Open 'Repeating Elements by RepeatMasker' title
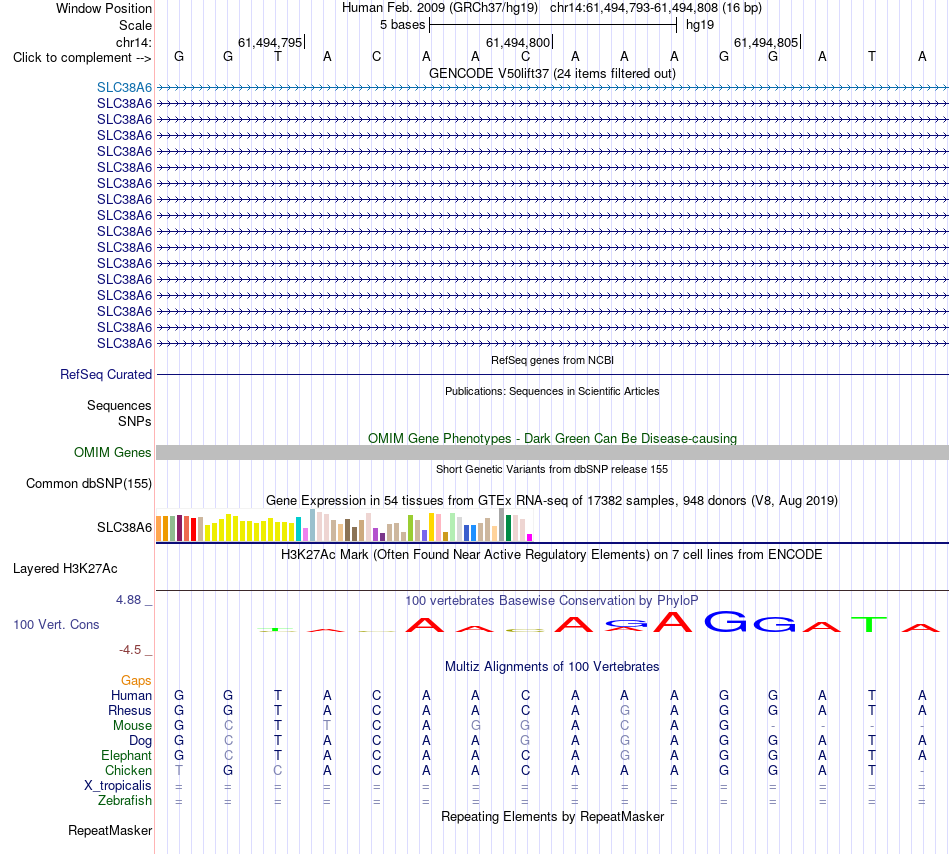This screenshot has width=950, height=854. (552, 817)
